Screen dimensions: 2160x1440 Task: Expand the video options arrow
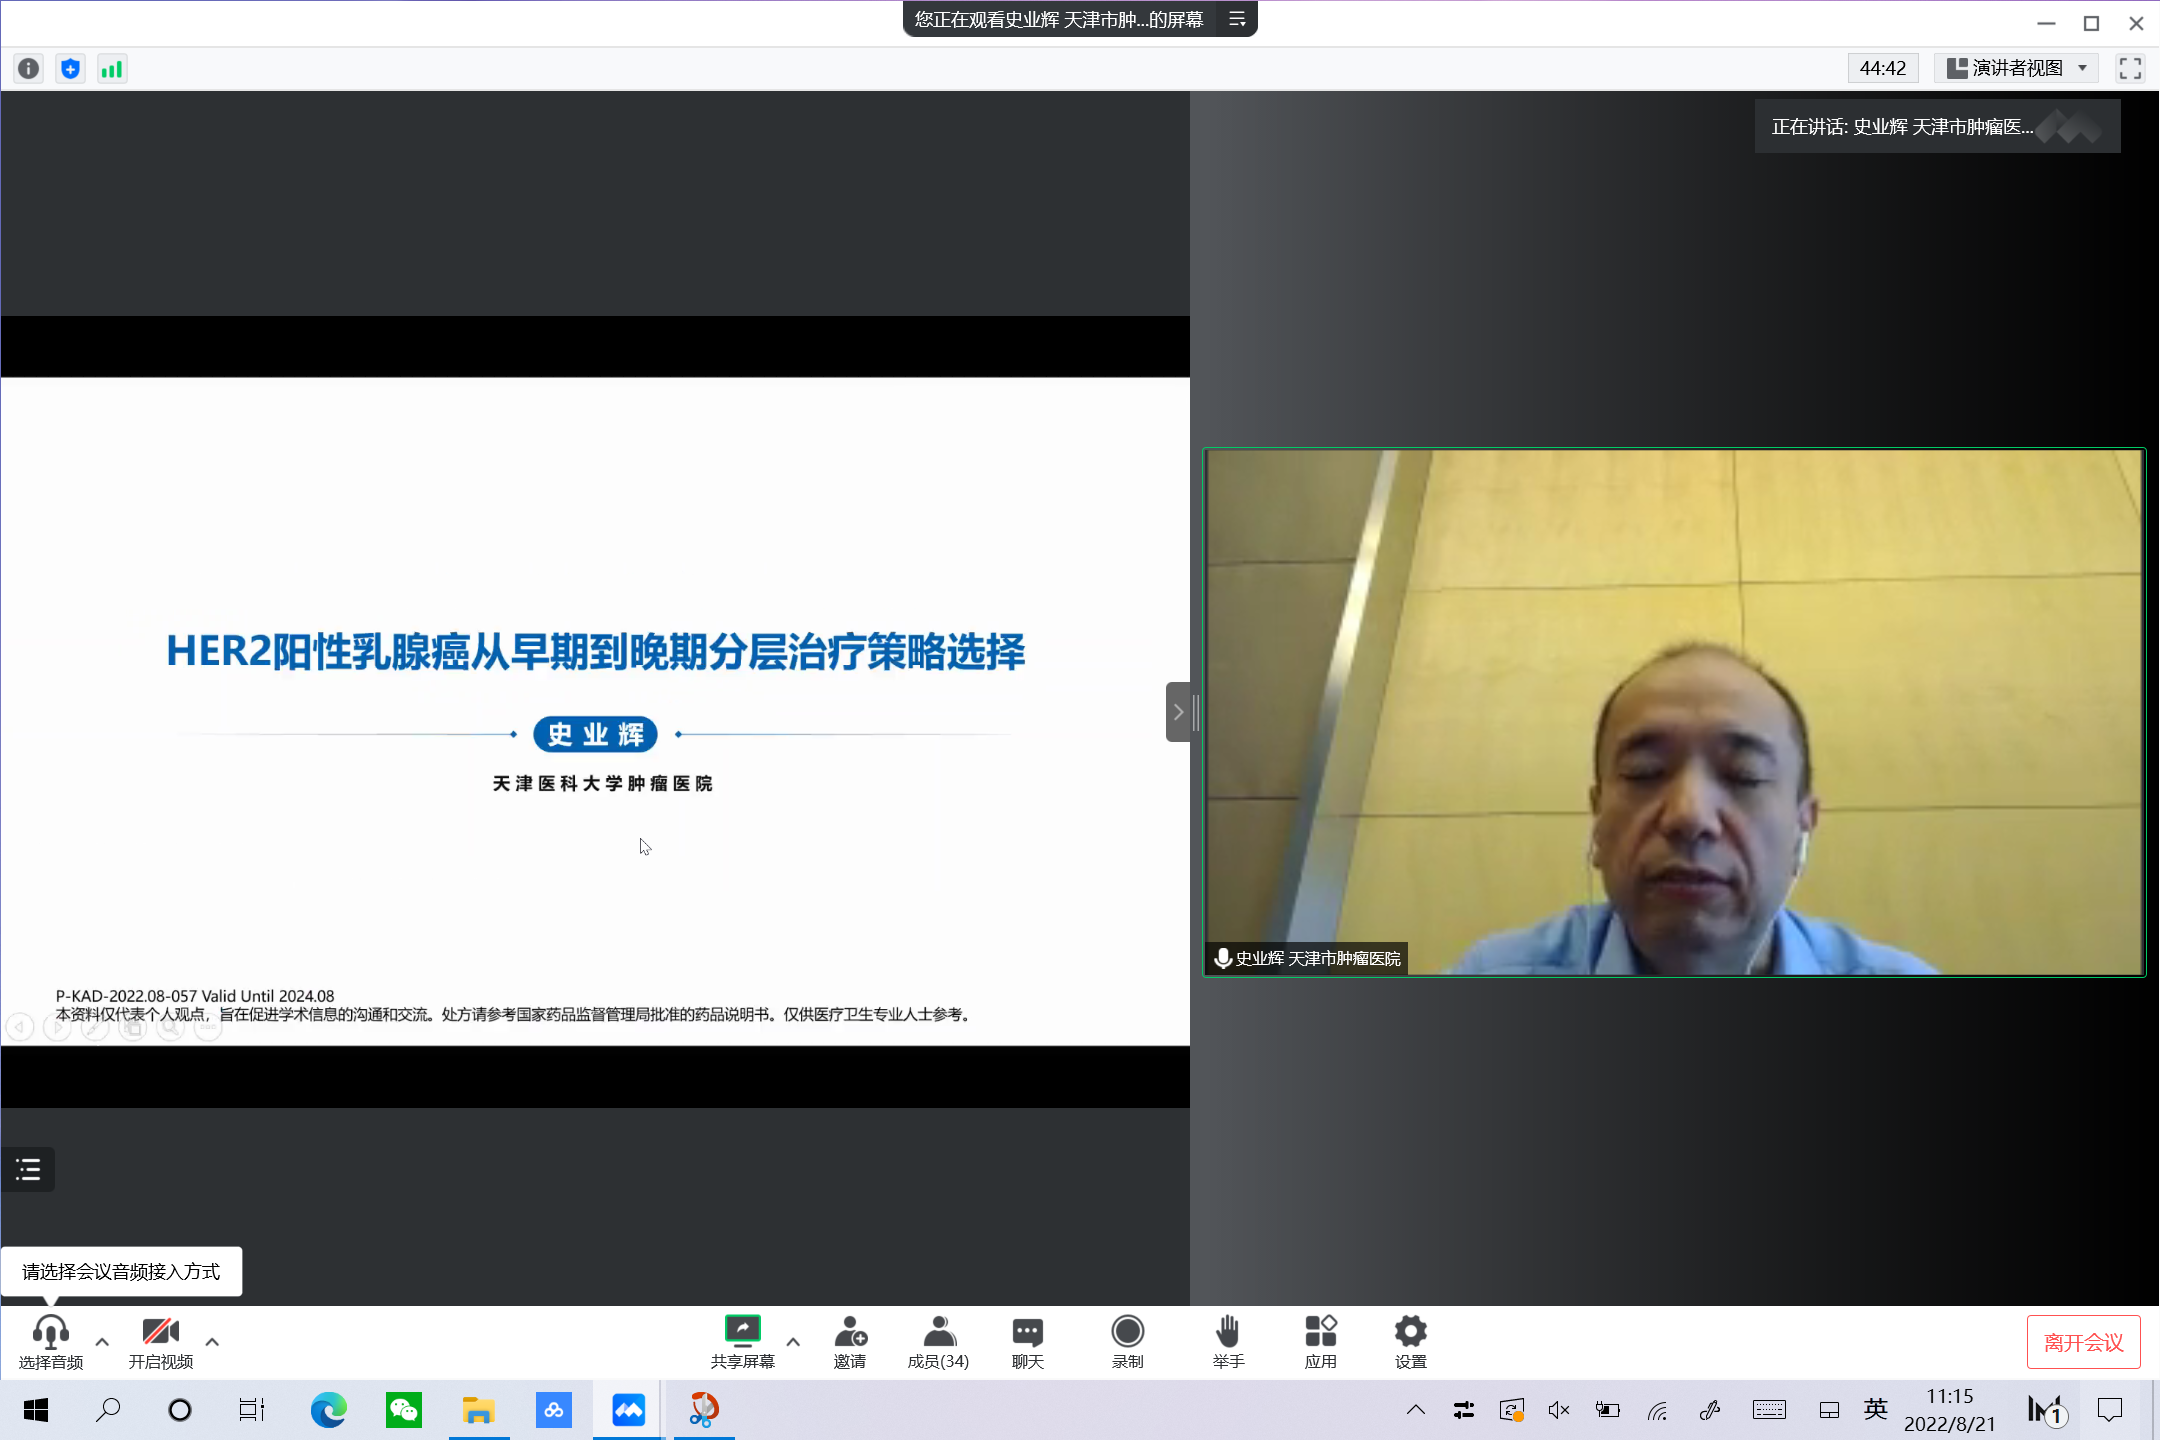pyautogui.click(x=212, y=1342)
